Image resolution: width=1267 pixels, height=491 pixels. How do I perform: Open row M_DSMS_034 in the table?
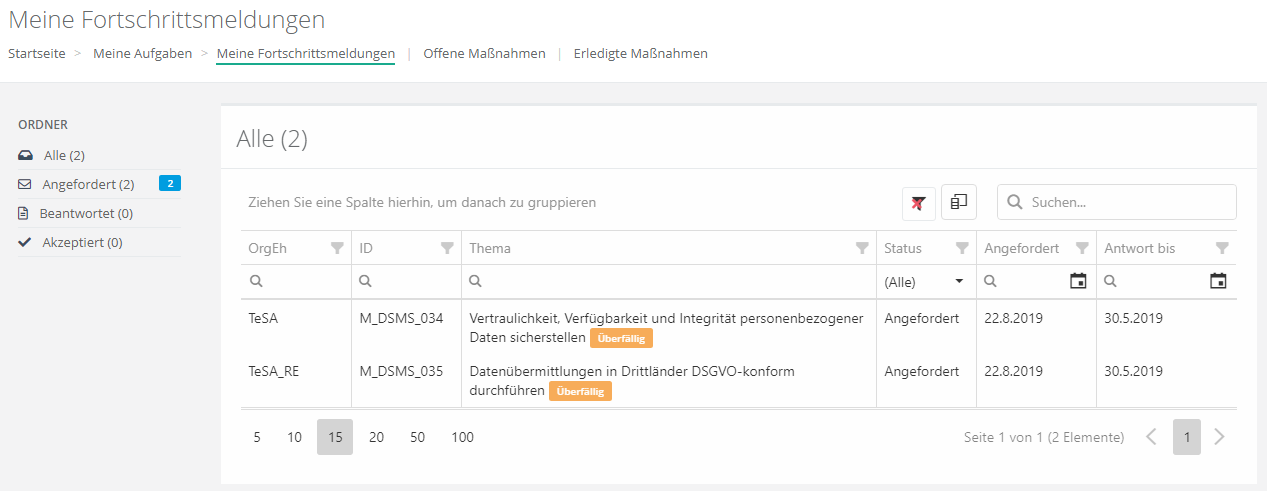(402, 319)
